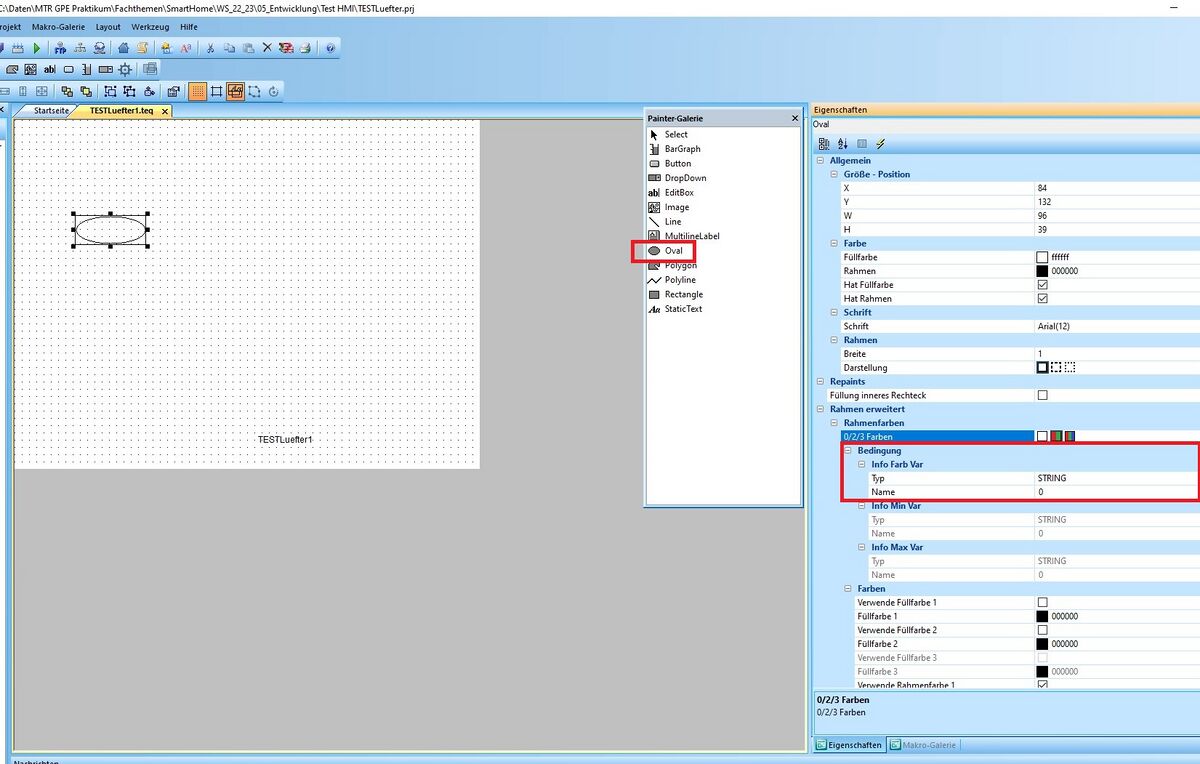Viewport: 1200px width, 764px height.
Task: Collapse the Info Min Var group
Action: pos(863,506)
